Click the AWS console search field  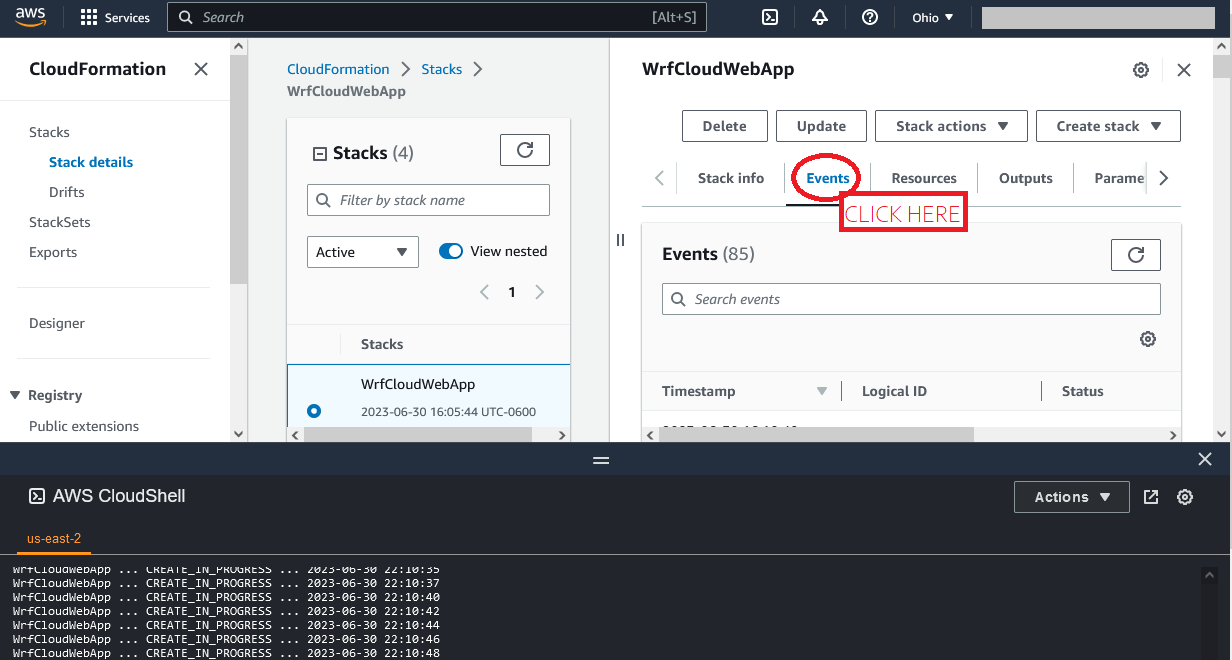point(437,17)
